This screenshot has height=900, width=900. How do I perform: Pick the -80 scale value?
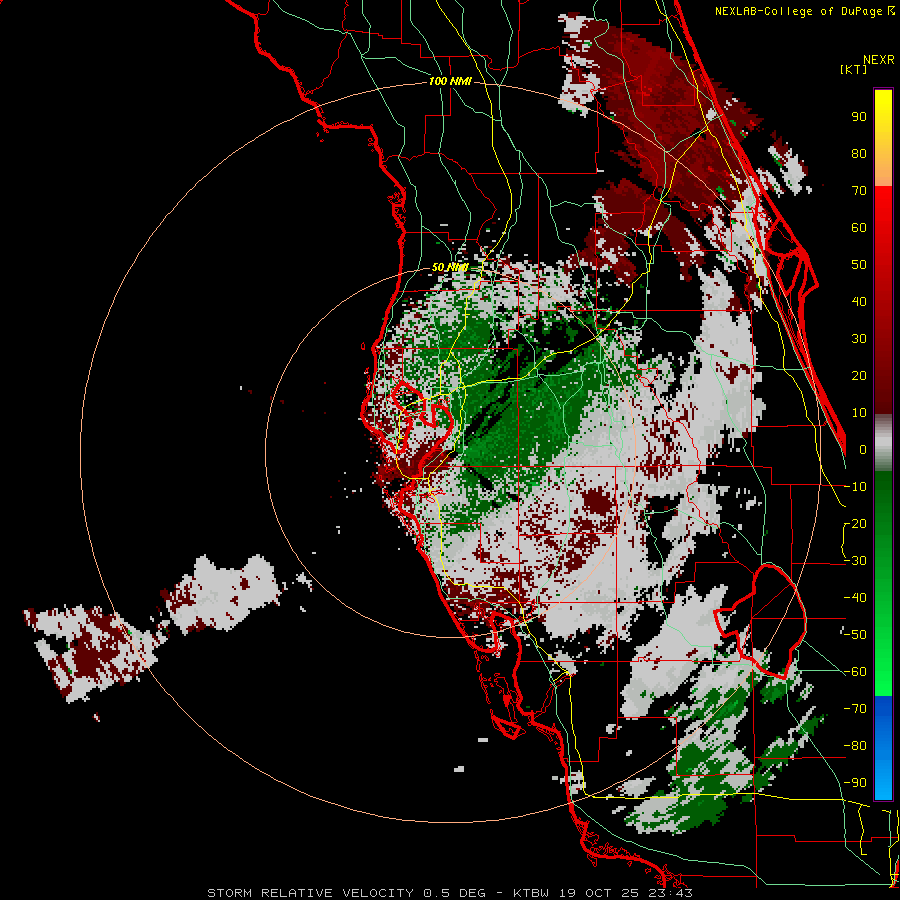(855, 746)
